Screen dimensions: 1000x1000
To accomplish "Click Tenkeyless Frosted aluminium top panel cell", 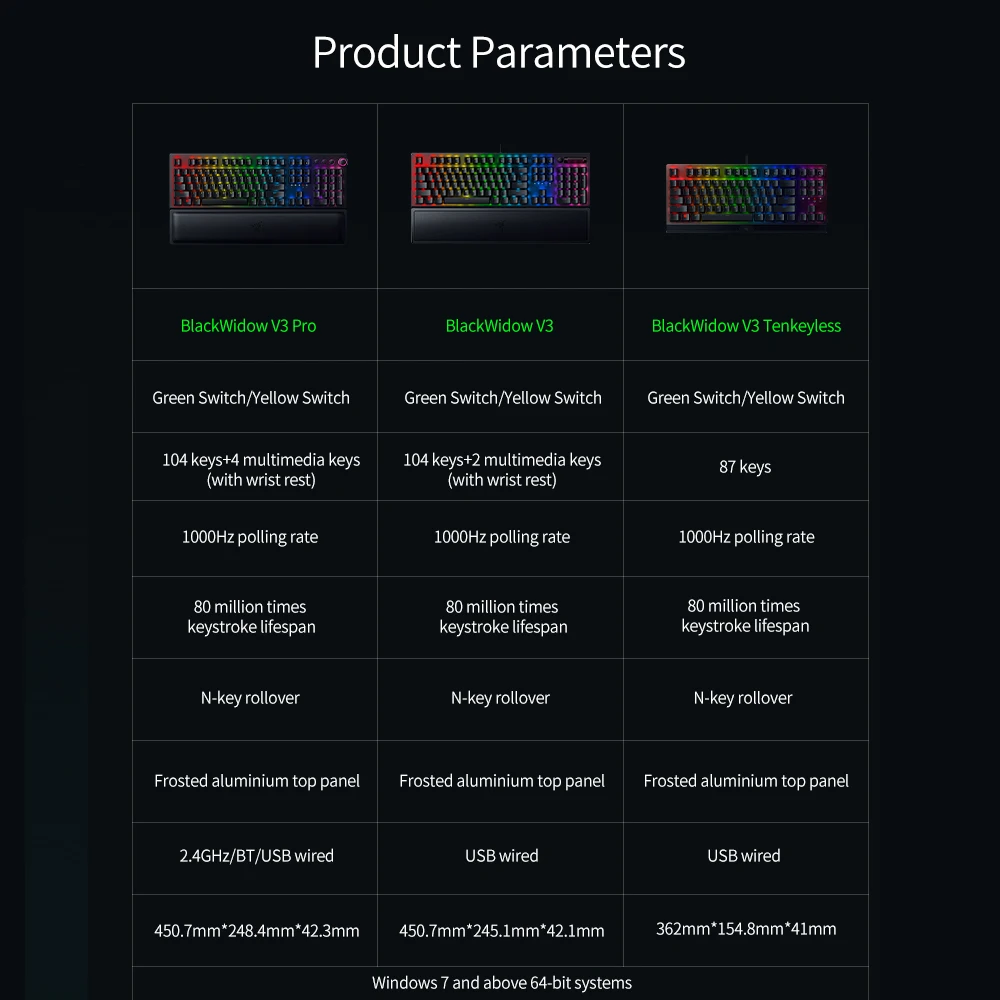I will [746, 781].
